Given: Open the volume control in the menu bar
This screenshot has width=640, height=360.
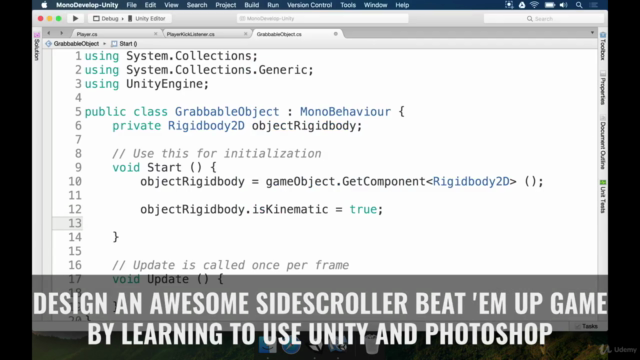Looking at the screenshot, I should click(x=564, y=5).
